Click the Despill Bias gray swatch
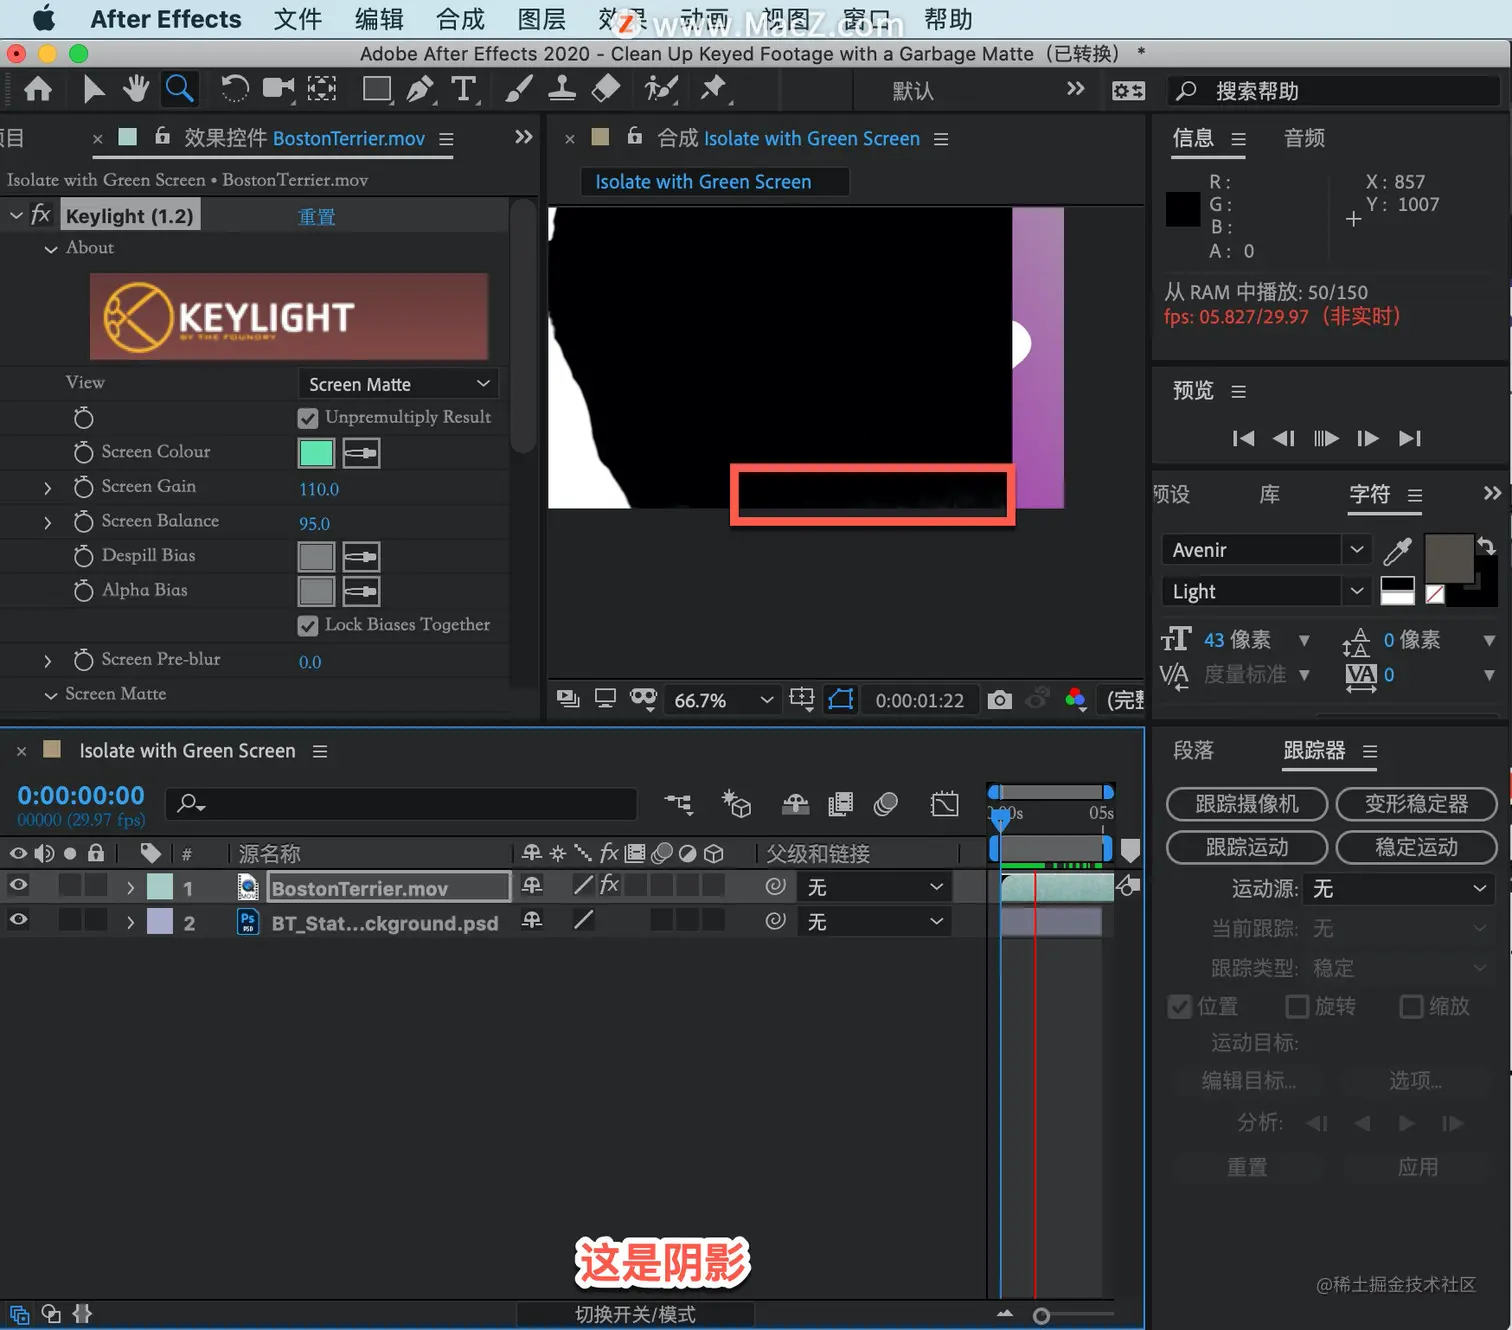The width and height of the screenshot is (1512, 1330). pyautogui.click(x=316, y=556)
